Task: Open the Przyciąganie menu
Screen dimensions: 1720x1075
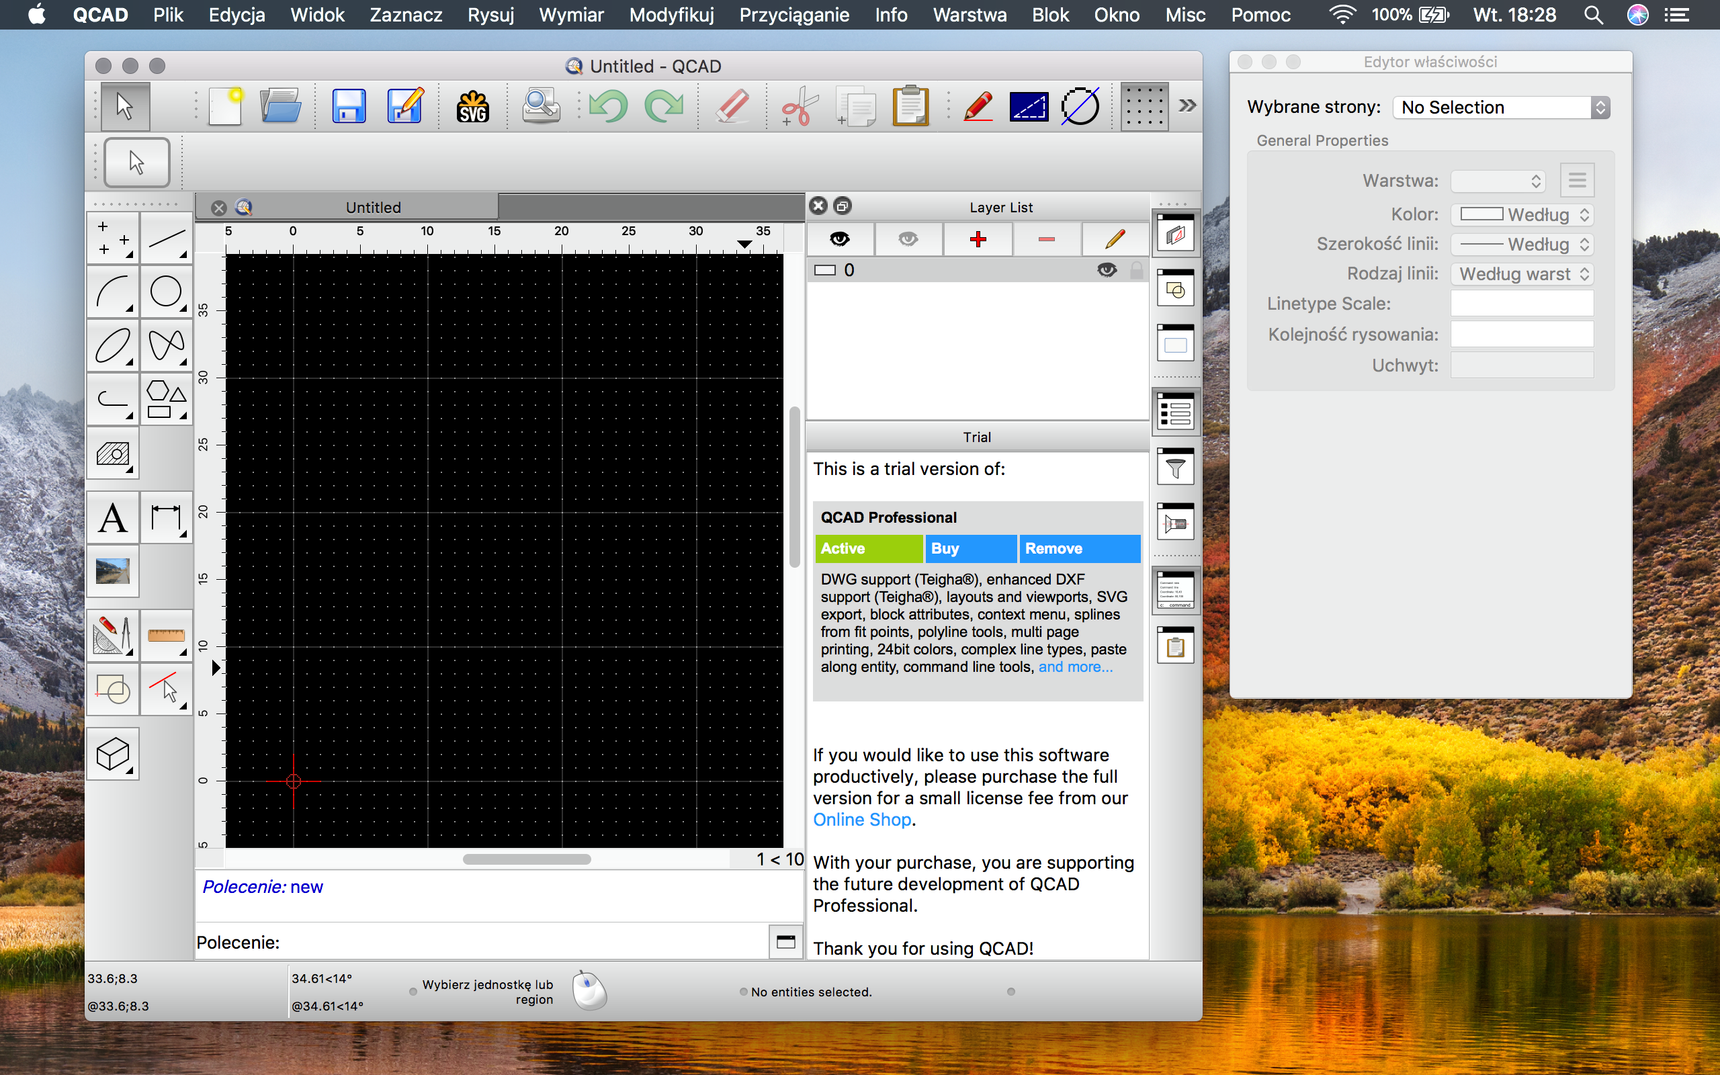Action: [x=794, y=15]
